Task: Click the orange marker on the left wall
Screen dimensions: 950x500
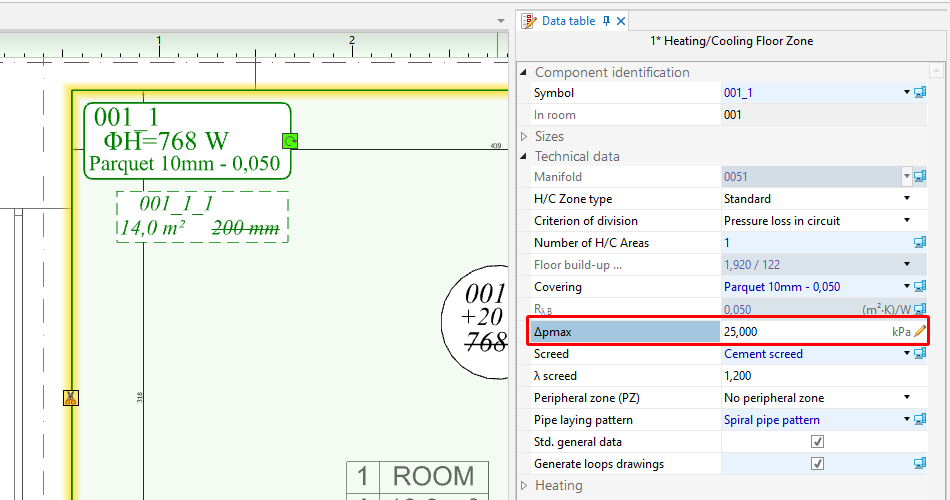Action: point(71,398)
